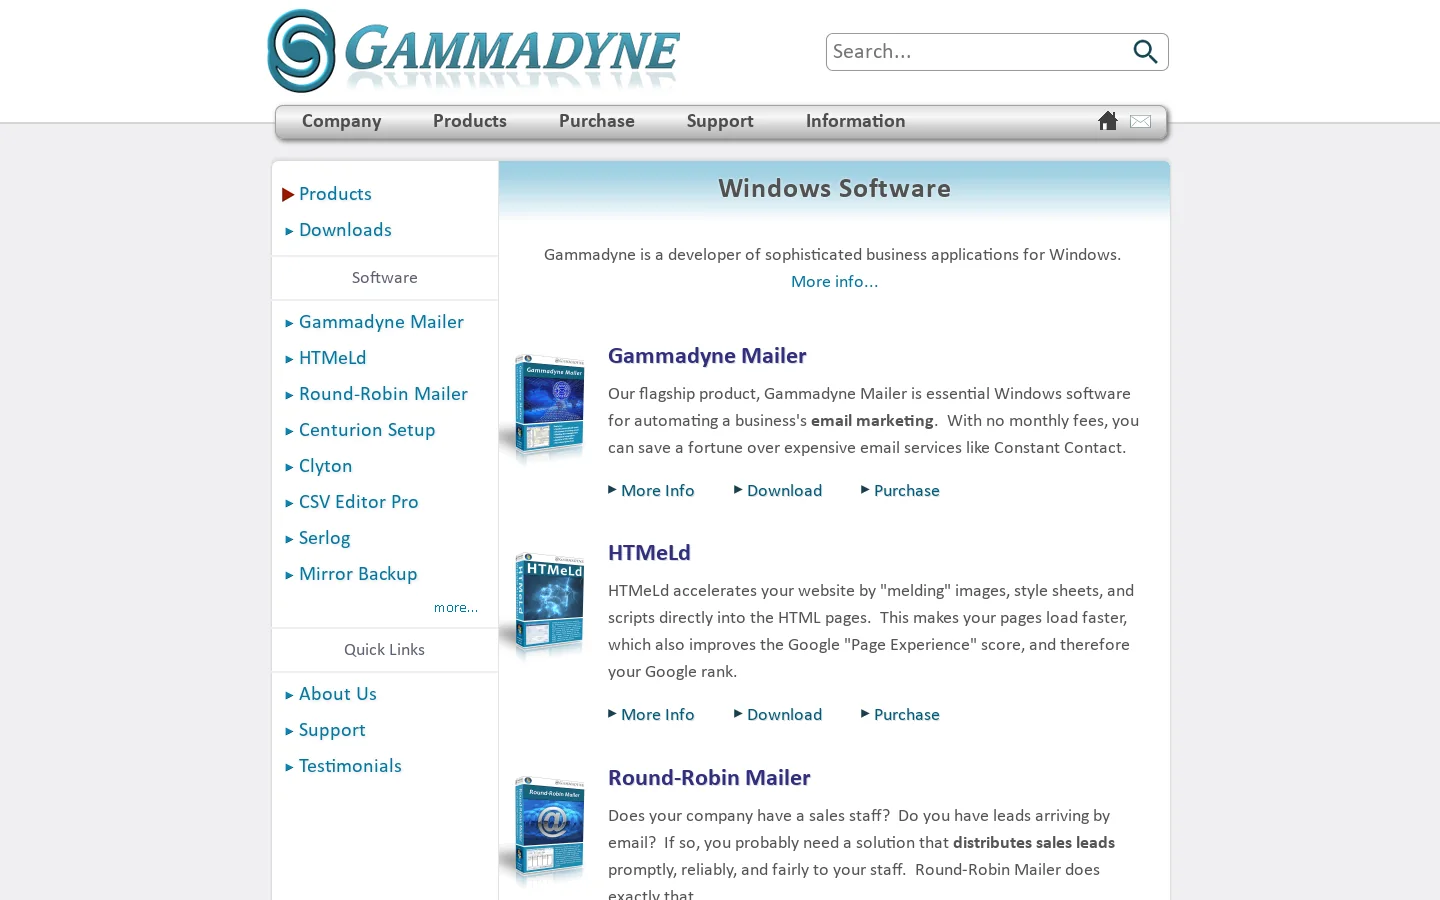Open Downloads in the sidebar
This screenshot has width=1440, height=900.
pyautogui.click(x=345, y=230)
